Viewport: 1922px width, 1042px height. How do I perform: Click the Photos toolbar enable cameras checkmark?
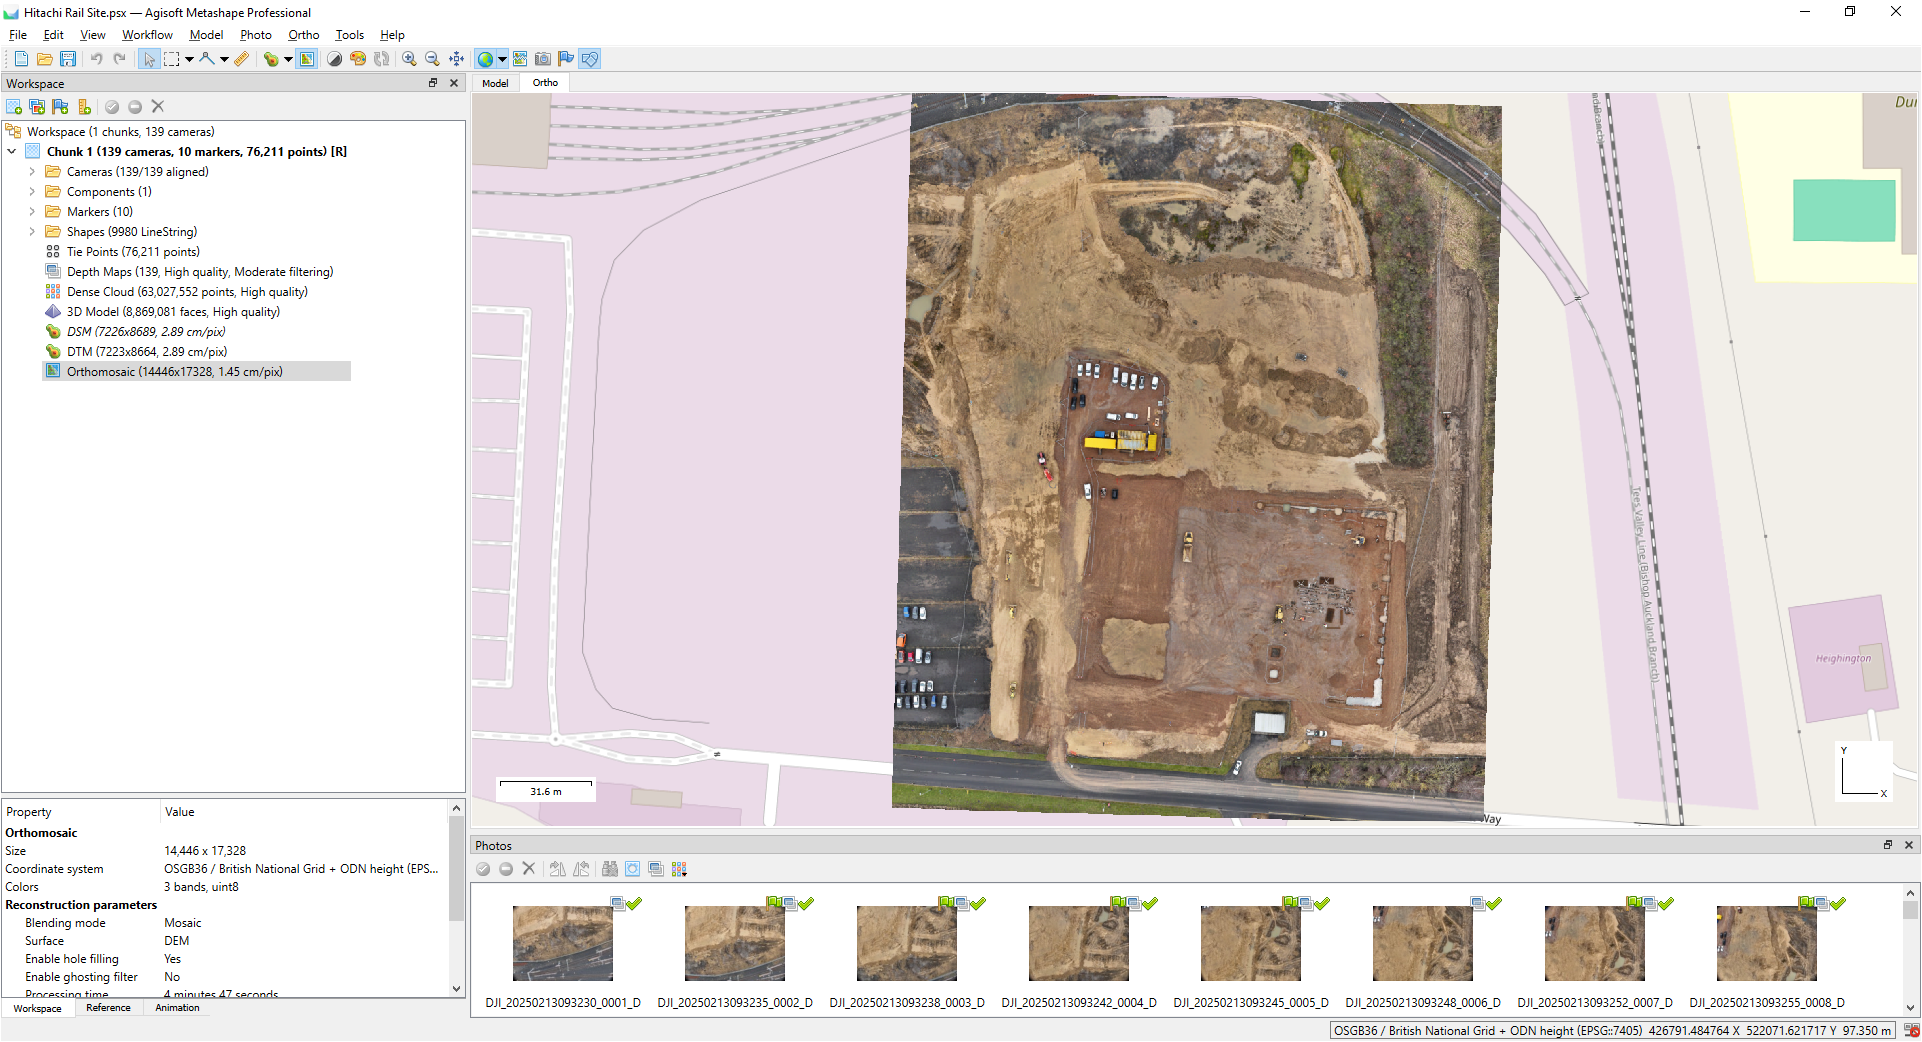tap(483, 869)
